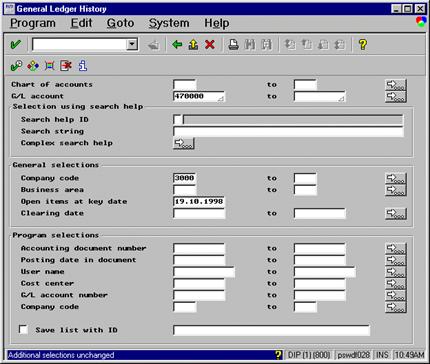Open the Program menu

point(33,23)
